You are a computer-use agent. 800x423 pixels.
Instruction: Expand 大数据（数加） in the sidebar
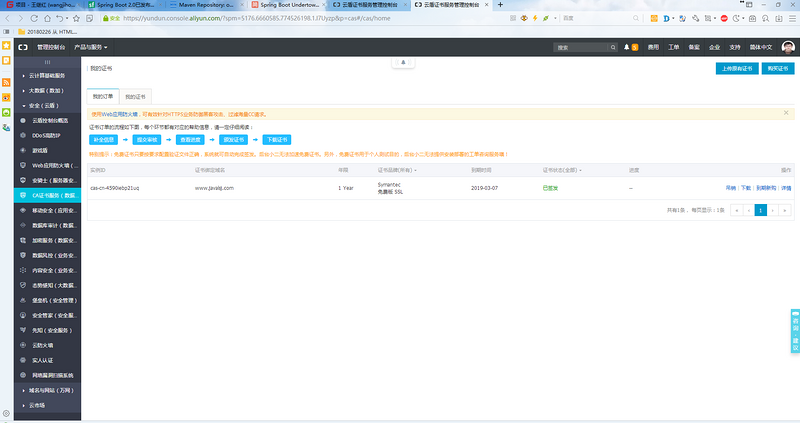47,90
